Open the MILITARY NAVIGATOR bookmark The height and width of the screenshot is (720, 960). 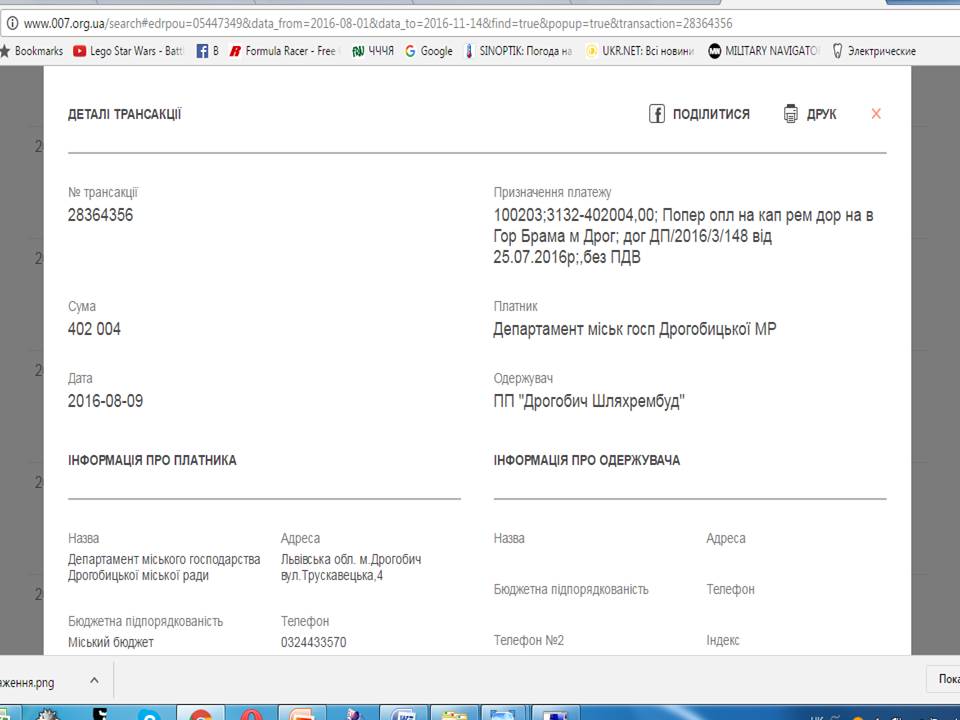tap(763, 51)
